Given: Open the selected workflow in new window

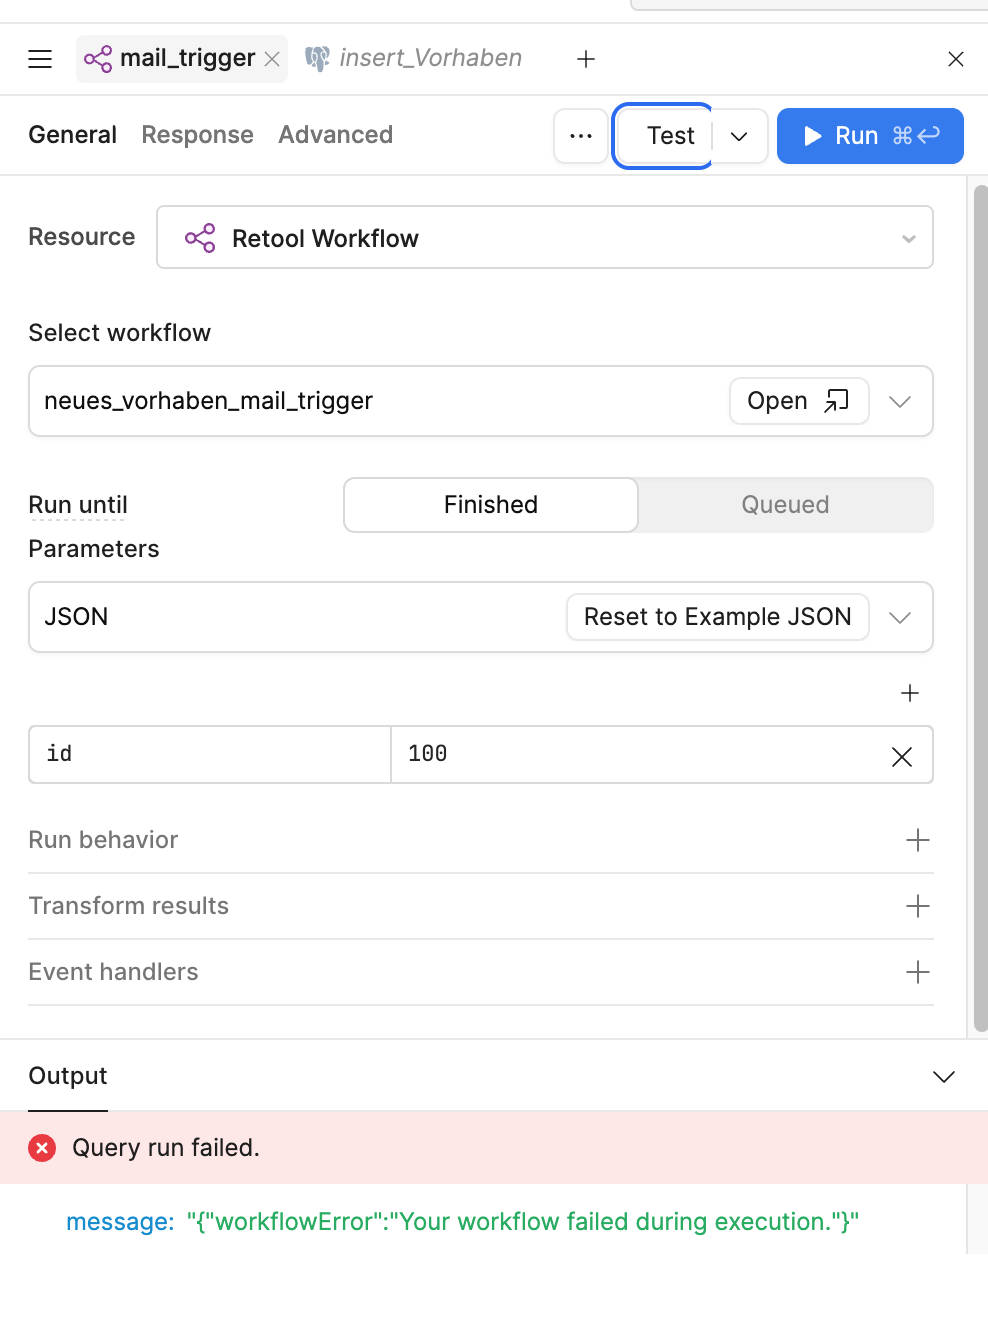Looking at the screenshot, I should tap(798, 401).
